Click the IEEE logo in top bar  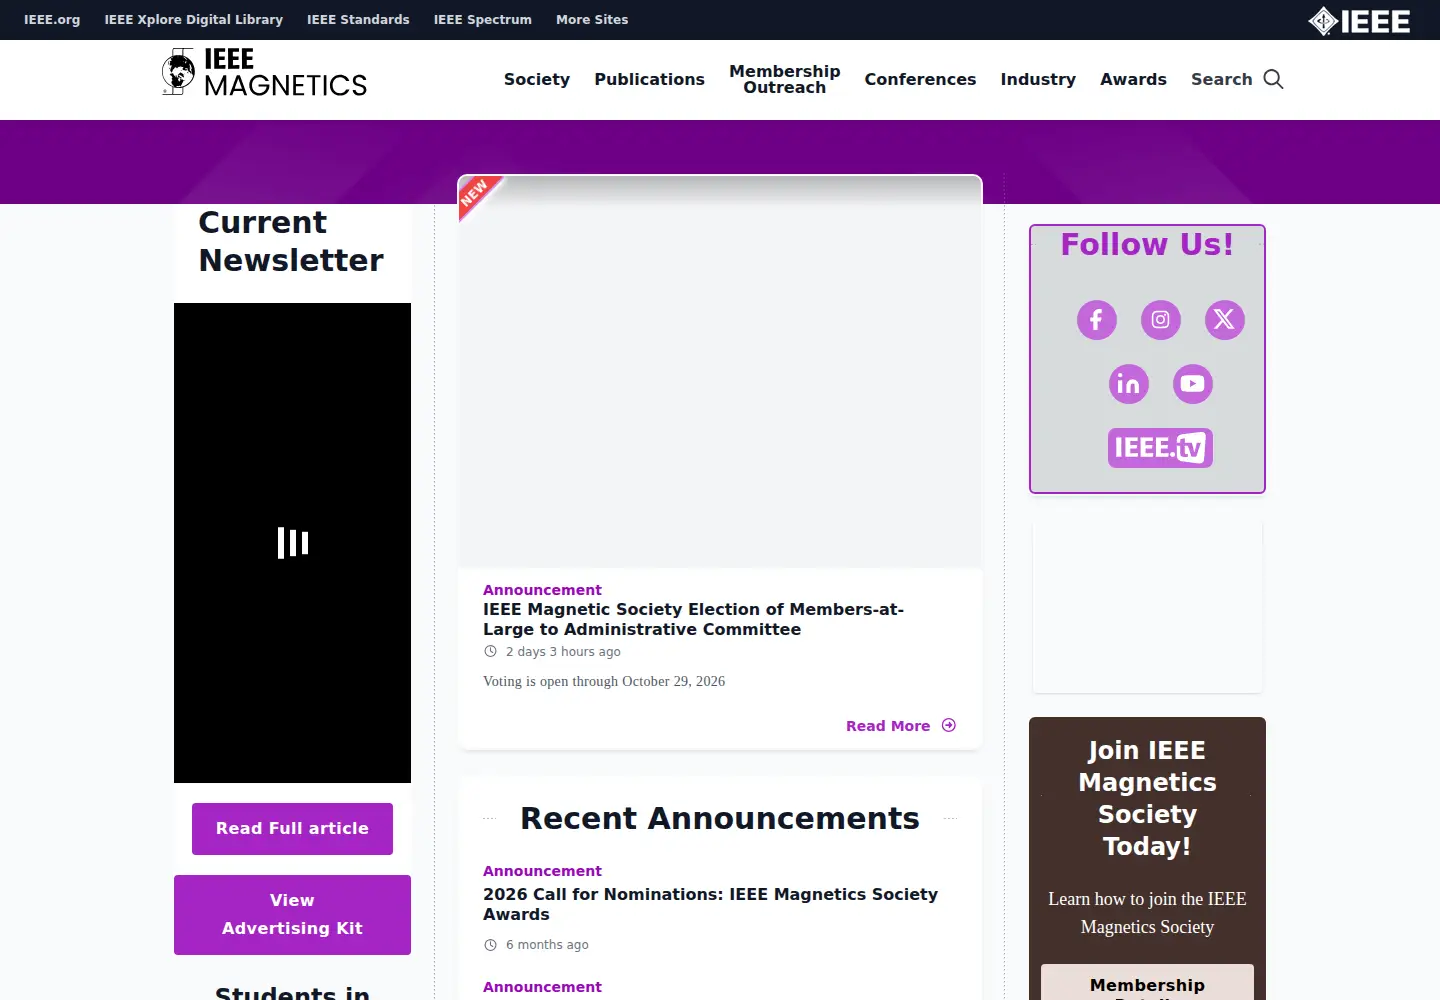(x=1359, y=21)
